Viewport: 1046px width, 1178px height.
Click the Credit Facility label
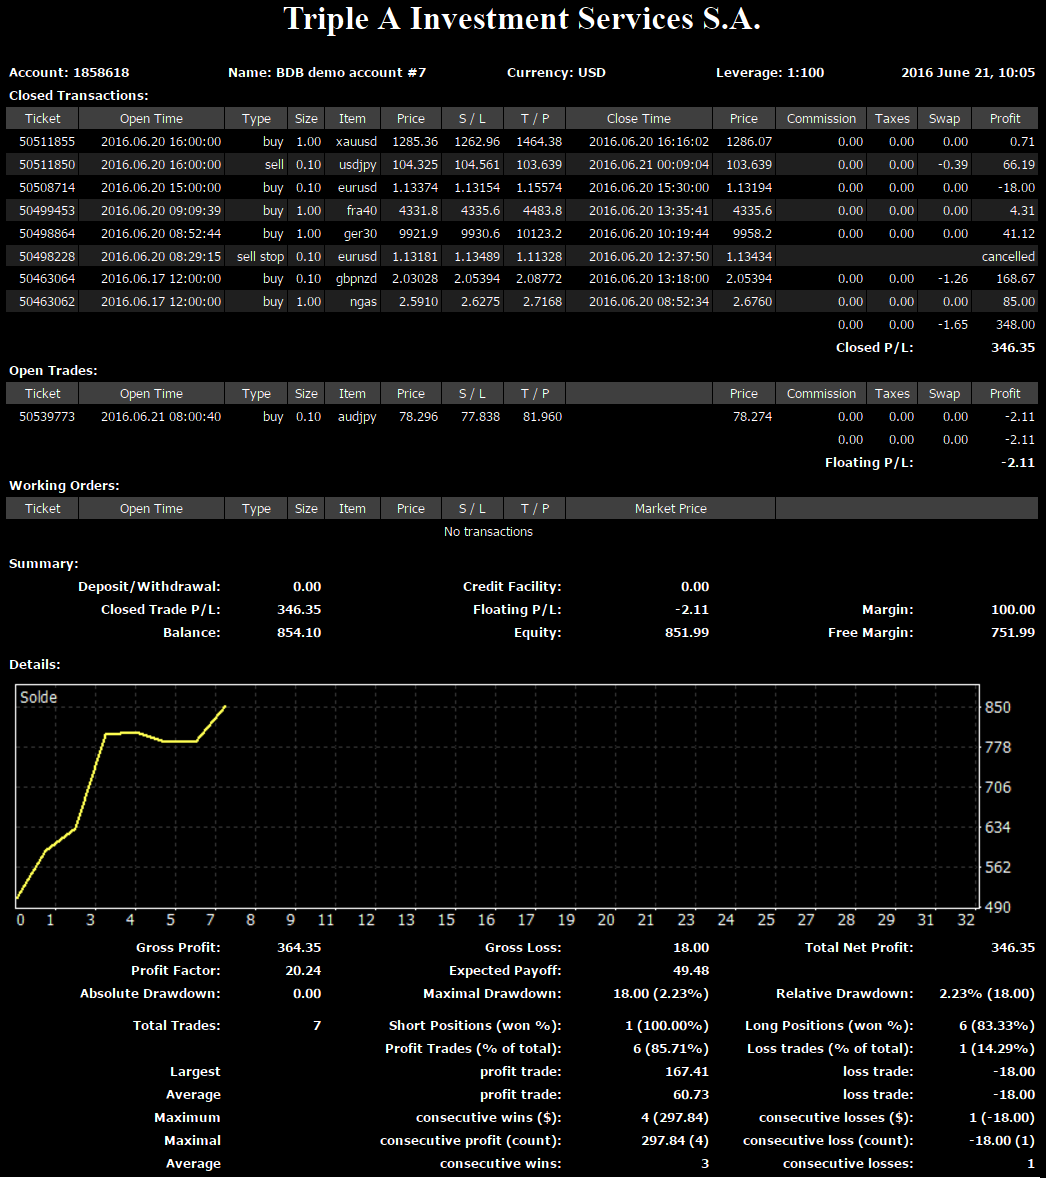tap(512, 587)
